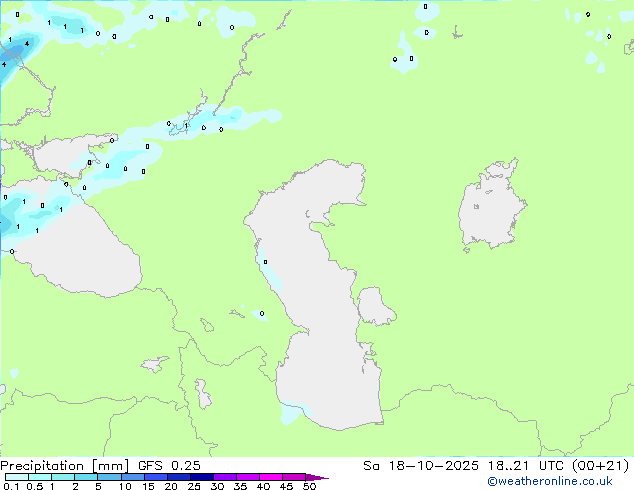This screenshot has height=490, width=634.
Task: Click the 'Sa 18-10-2025' date text
Action: 421,466
